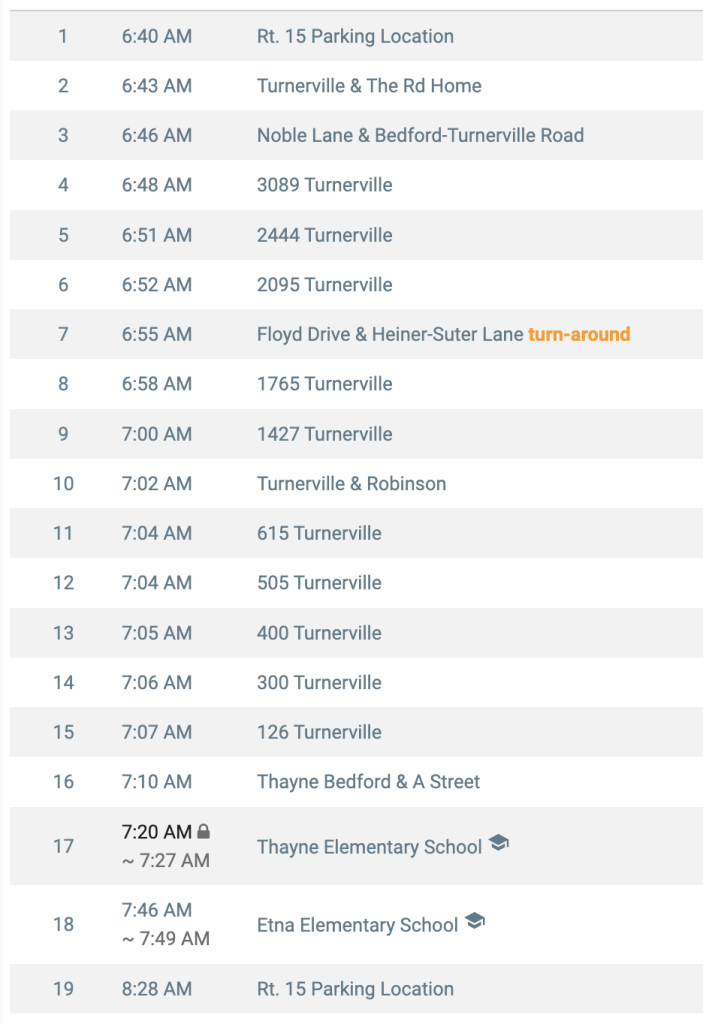Select the orange turn-around label

pyautogui.click(x=579, y=334)
